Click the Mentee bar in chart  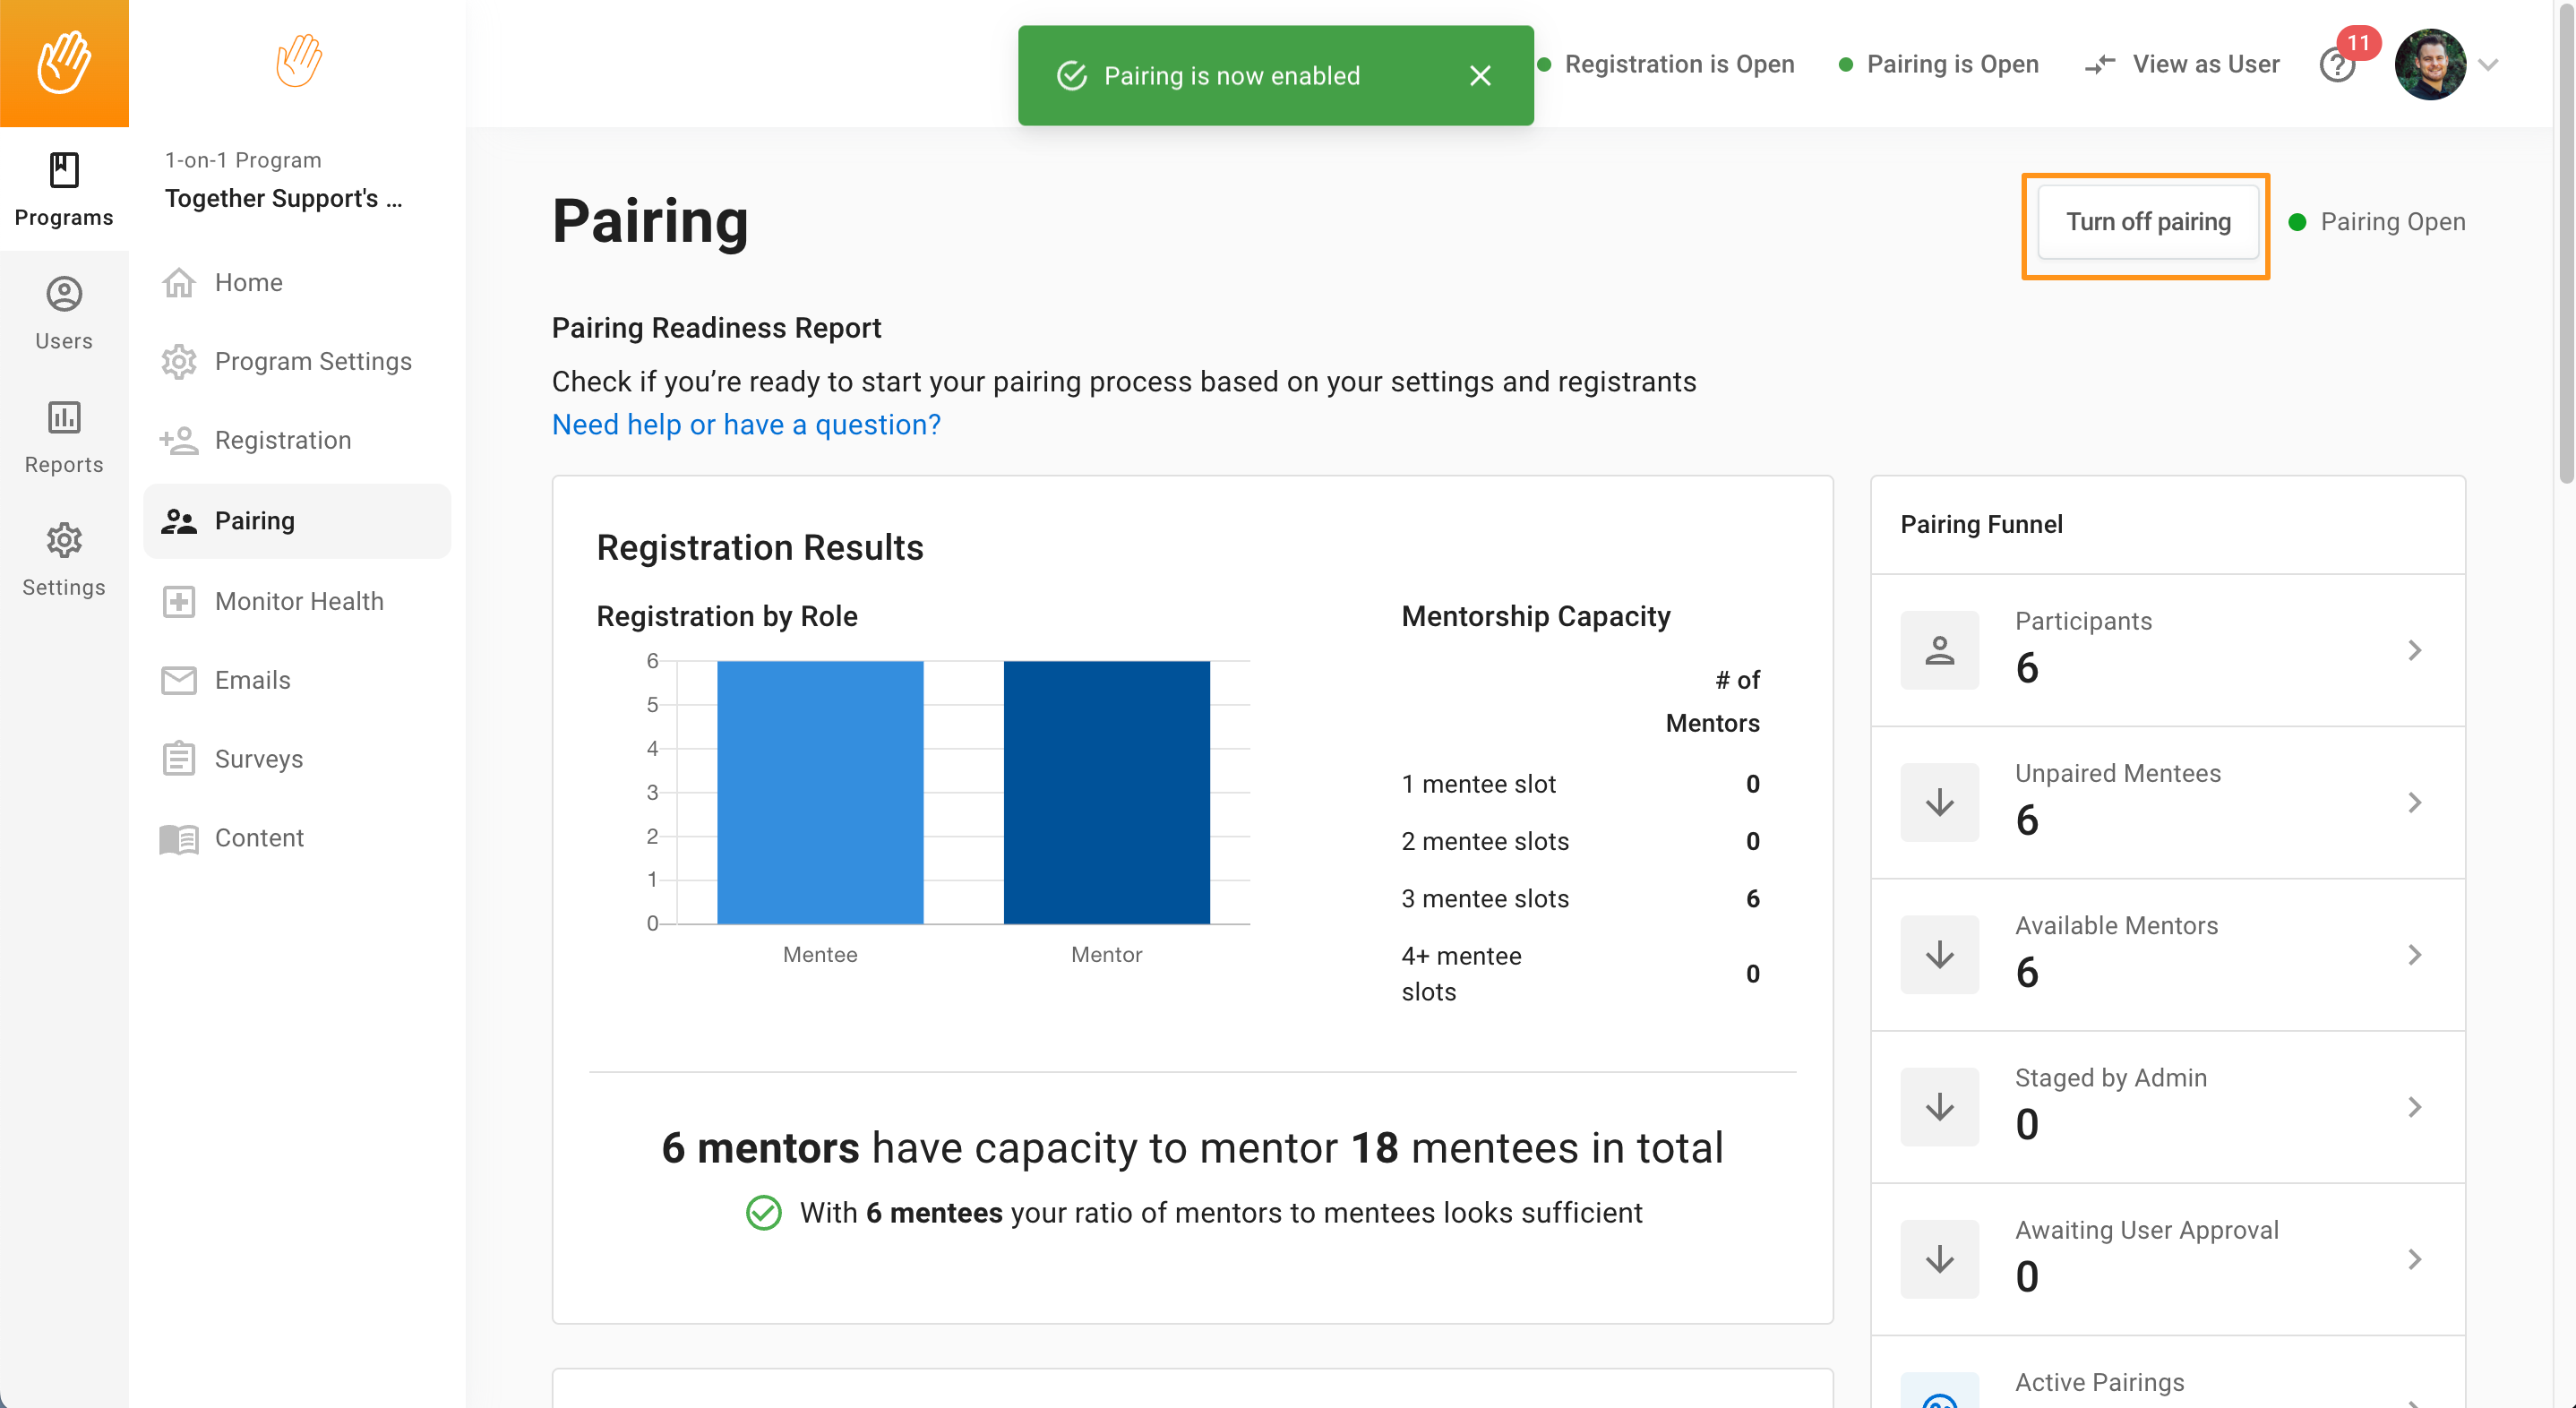(x=820, y=792)
